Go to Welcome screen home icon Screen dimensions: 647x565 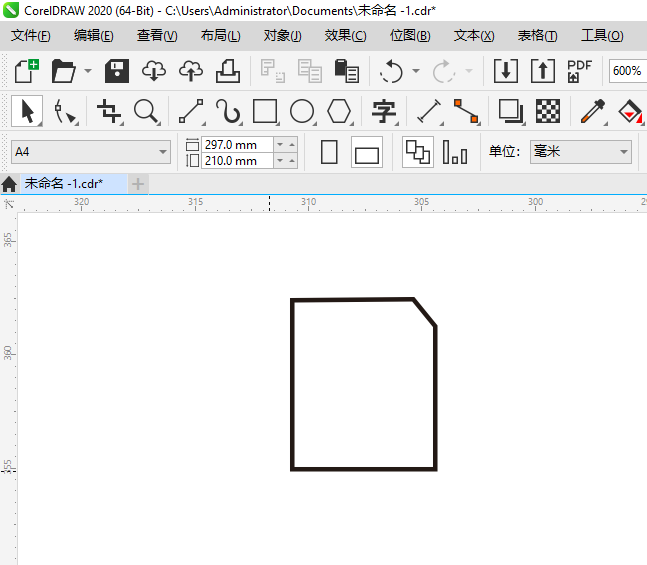tap(9, 184)
